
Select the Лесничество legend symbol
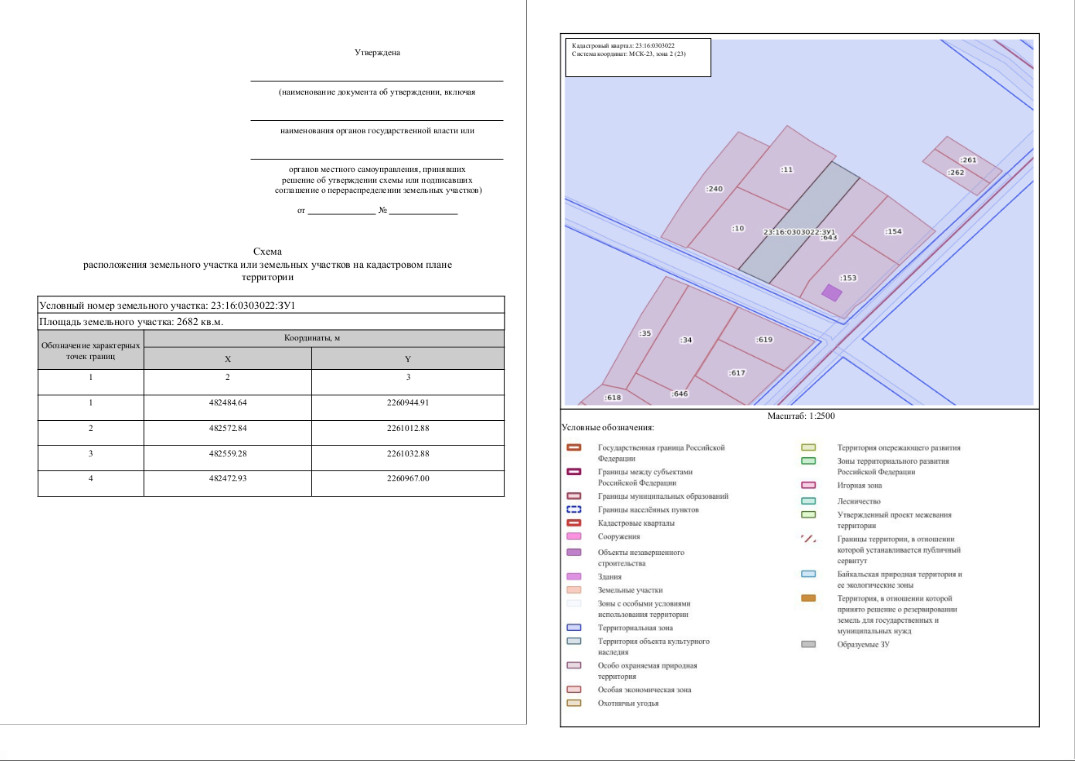[x=809, y=501]
